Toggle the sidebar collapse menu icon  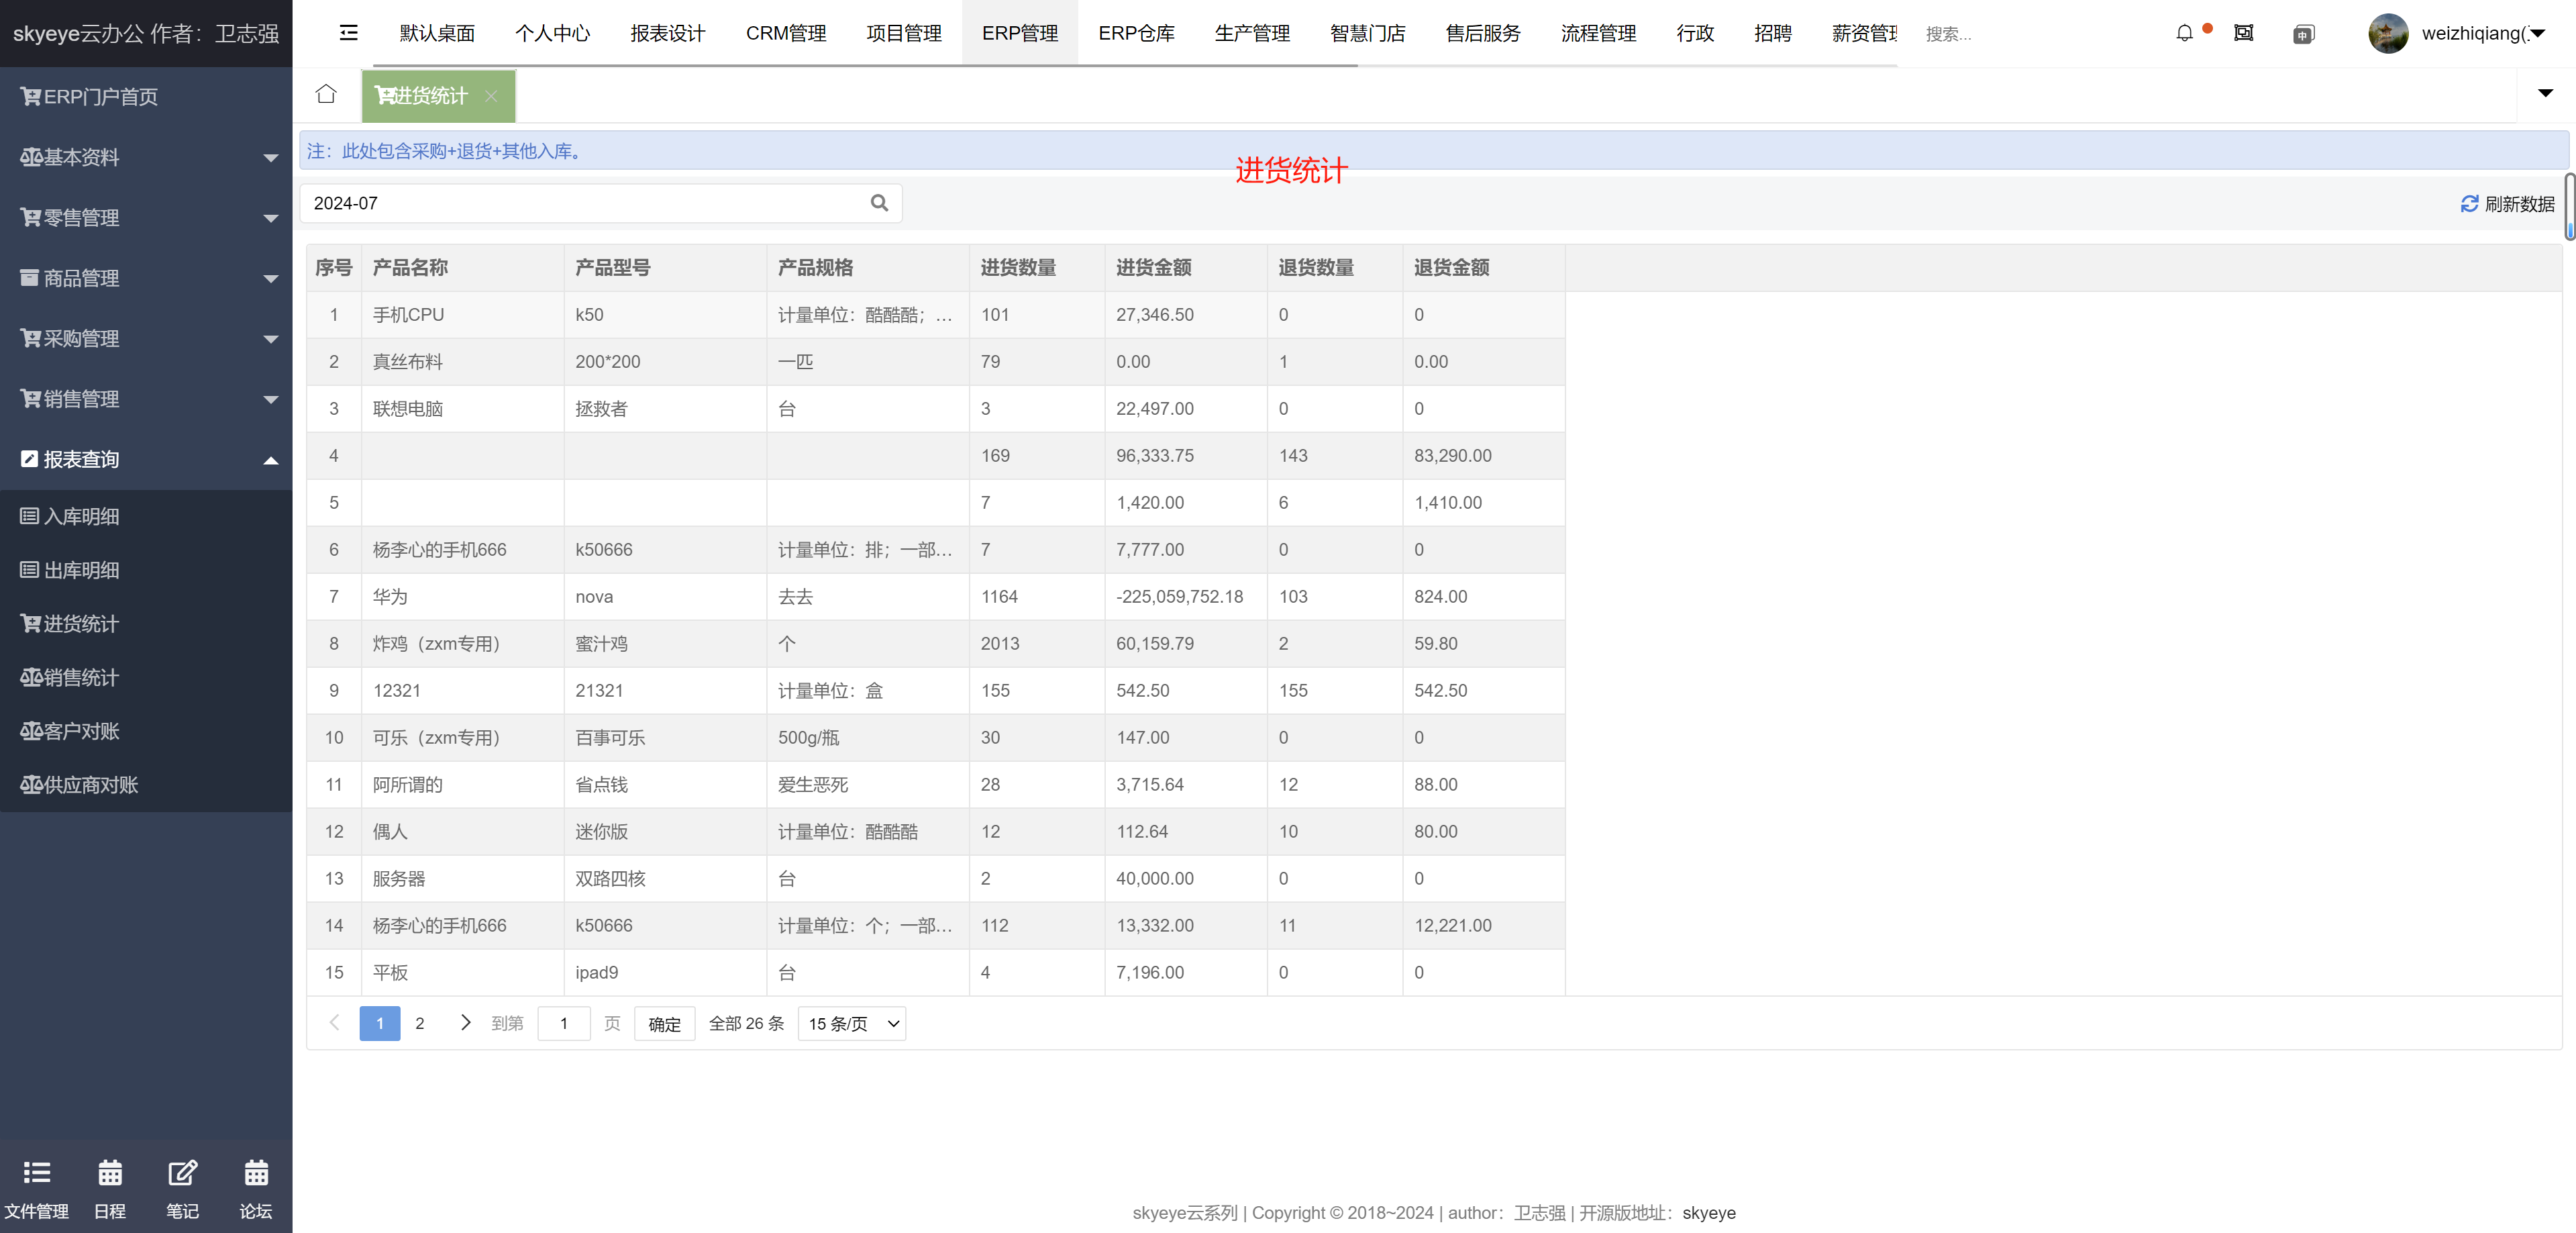[x=348, y=33]
